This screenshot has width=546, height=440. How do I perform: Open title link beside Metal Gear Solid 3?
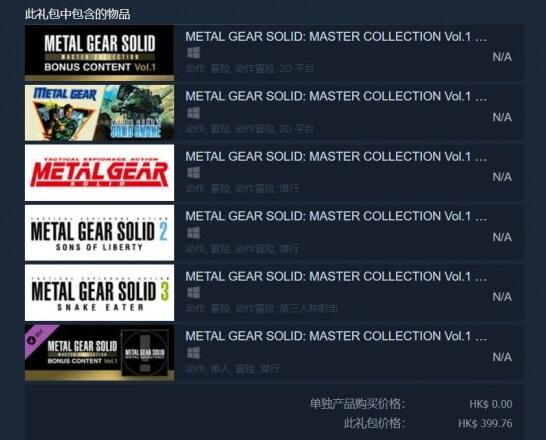pos(336,276)
